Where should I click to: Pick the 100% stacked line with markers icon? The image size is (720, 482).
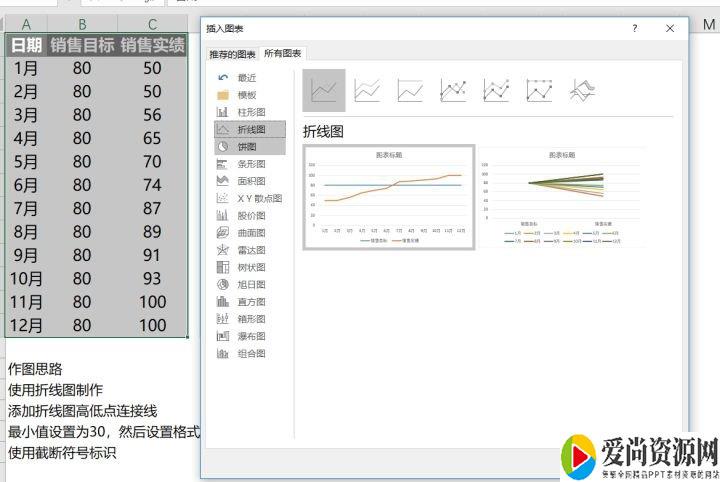point(539,91)
